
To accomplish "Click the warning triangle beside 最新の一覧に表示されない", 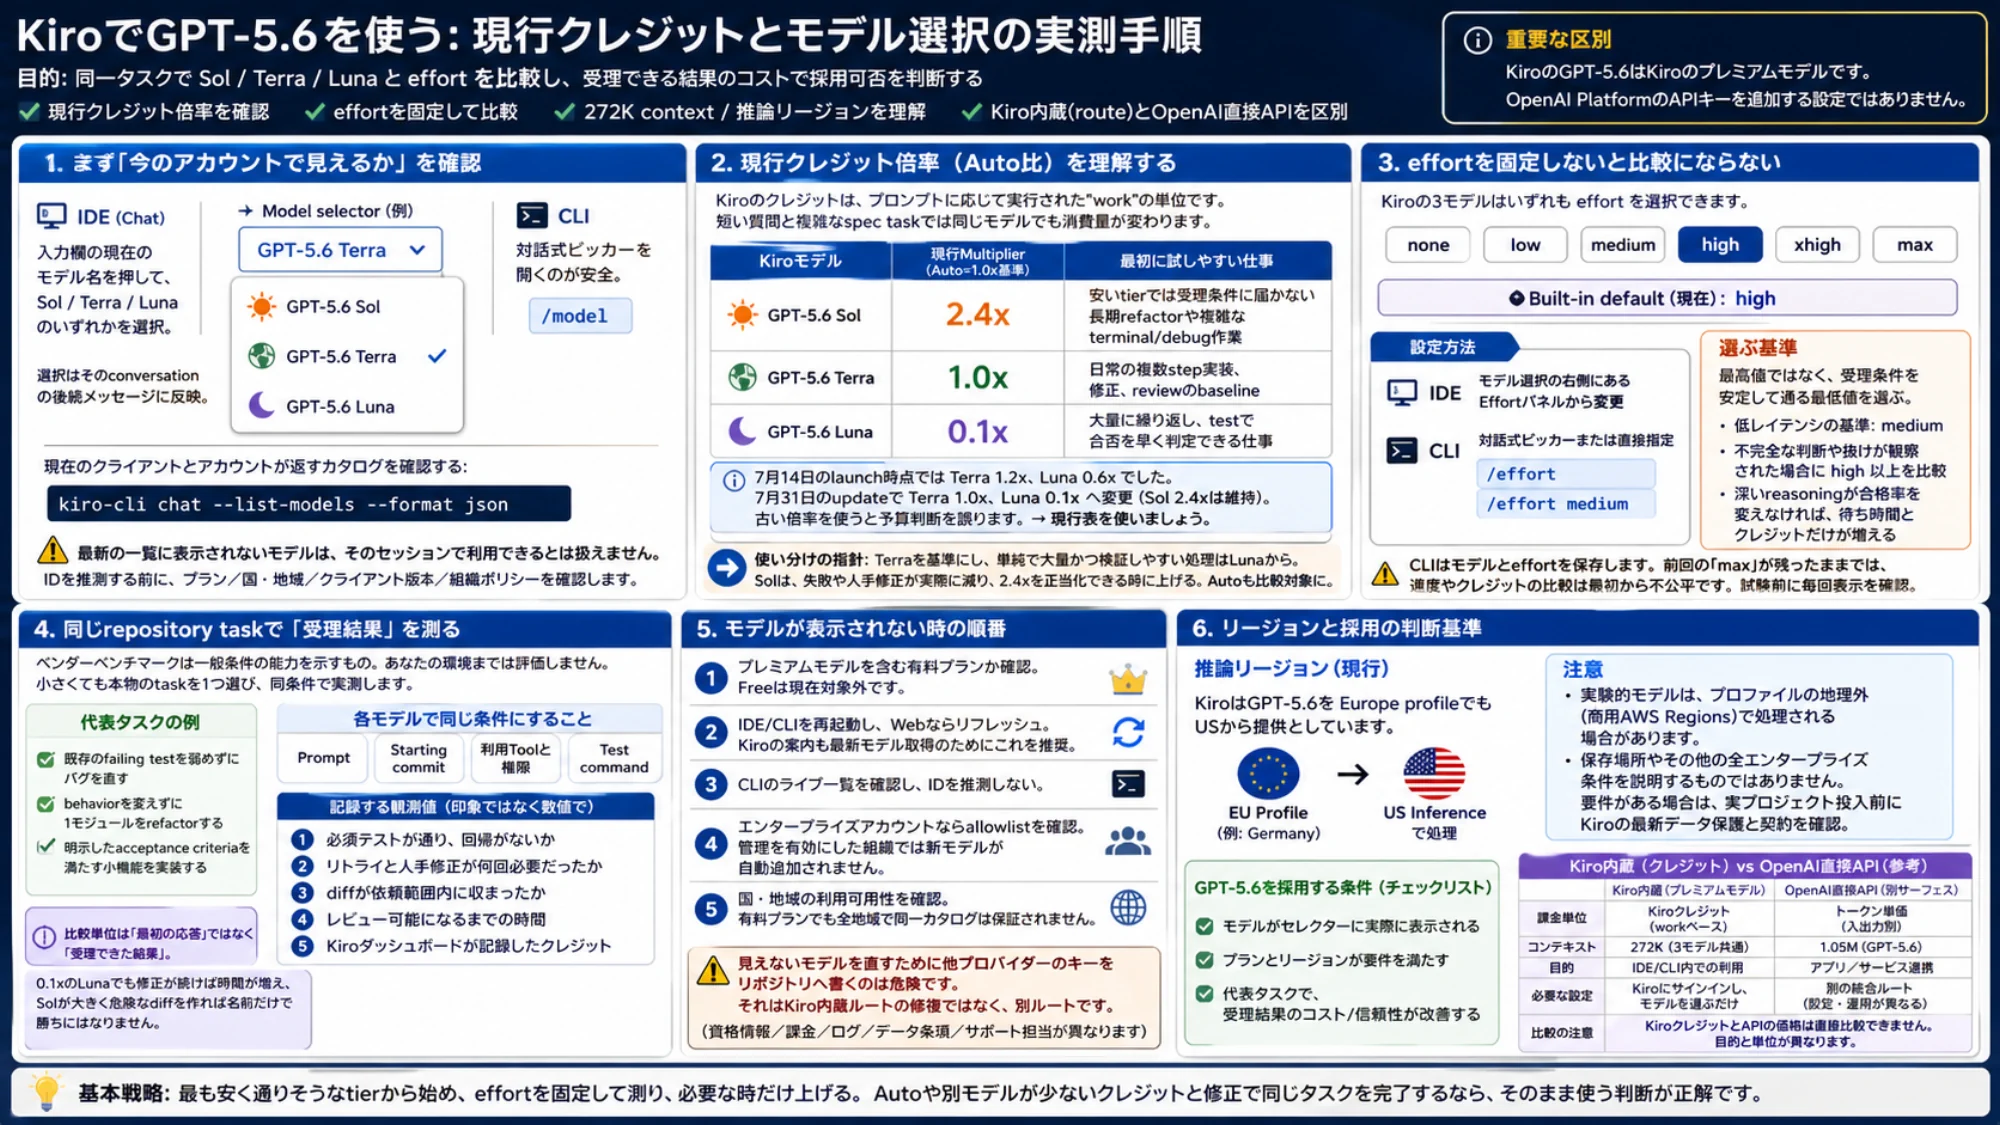I will pos(52,551).
